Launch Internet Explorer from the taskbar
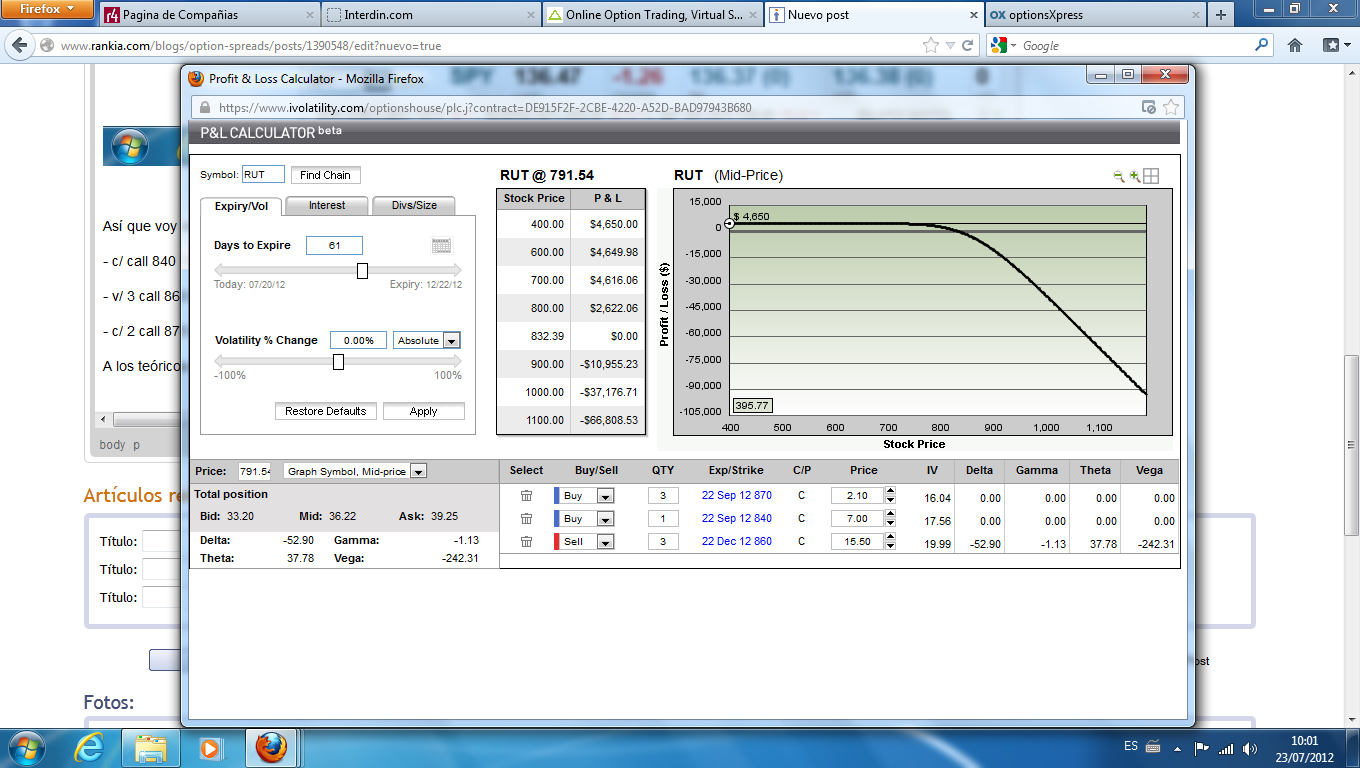The width and height of the screenshot is (1360, 768). [x=89, y=747]
